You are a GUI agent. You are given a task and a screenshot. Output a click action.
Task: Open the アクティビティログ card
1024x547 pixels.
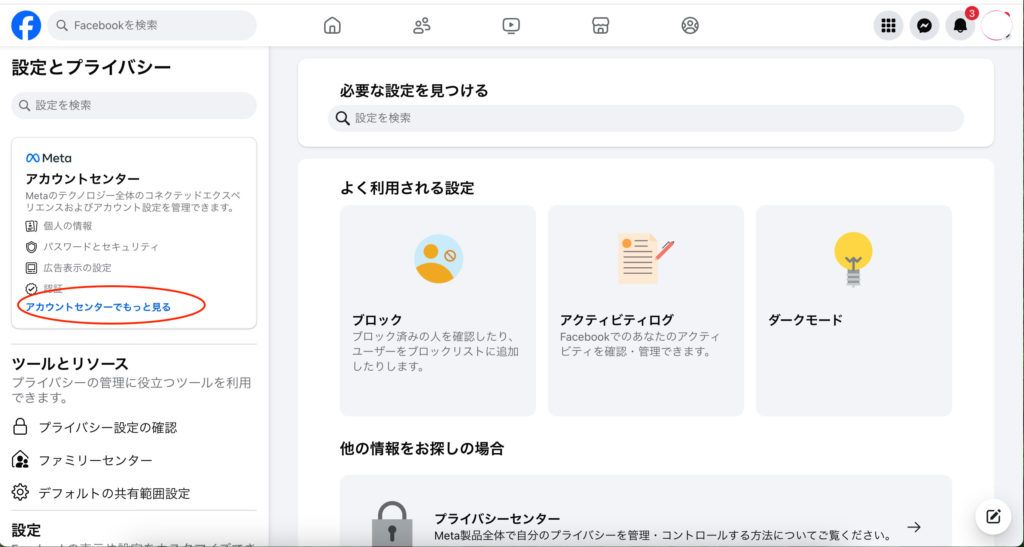click(646, 310)
